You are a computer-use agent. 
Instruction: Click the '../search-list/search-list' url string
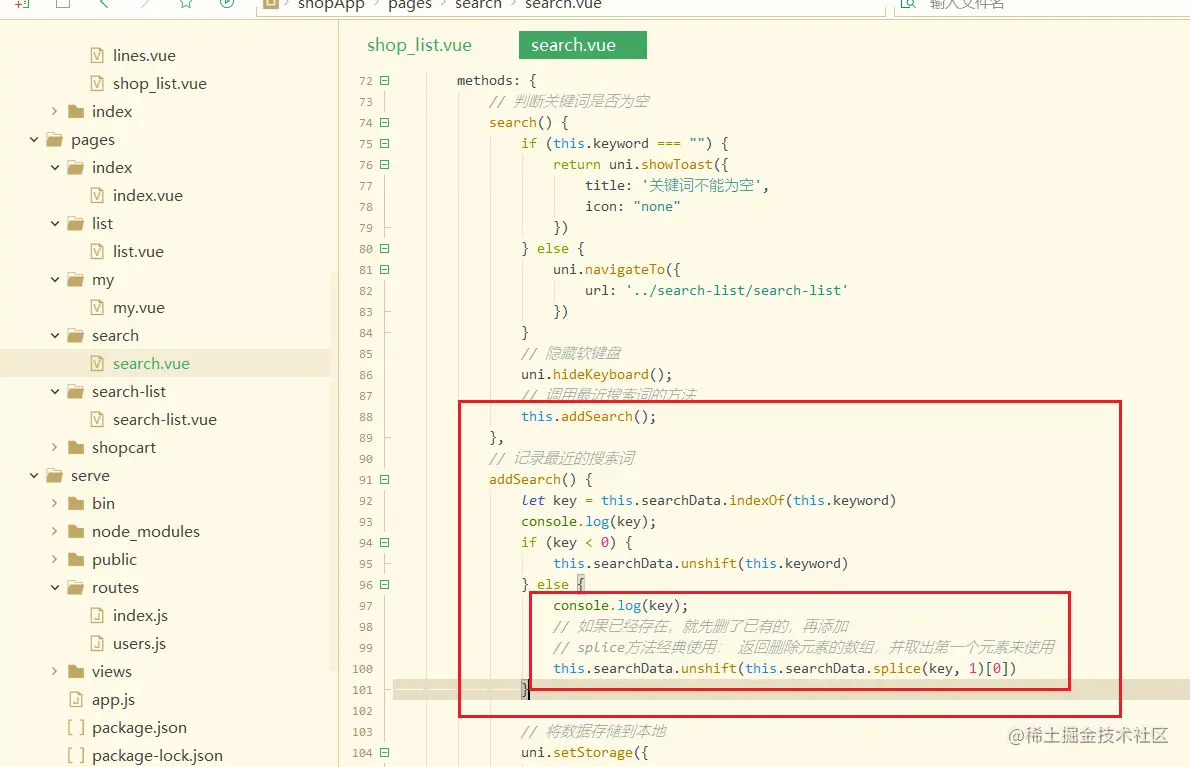pos(737,291)
